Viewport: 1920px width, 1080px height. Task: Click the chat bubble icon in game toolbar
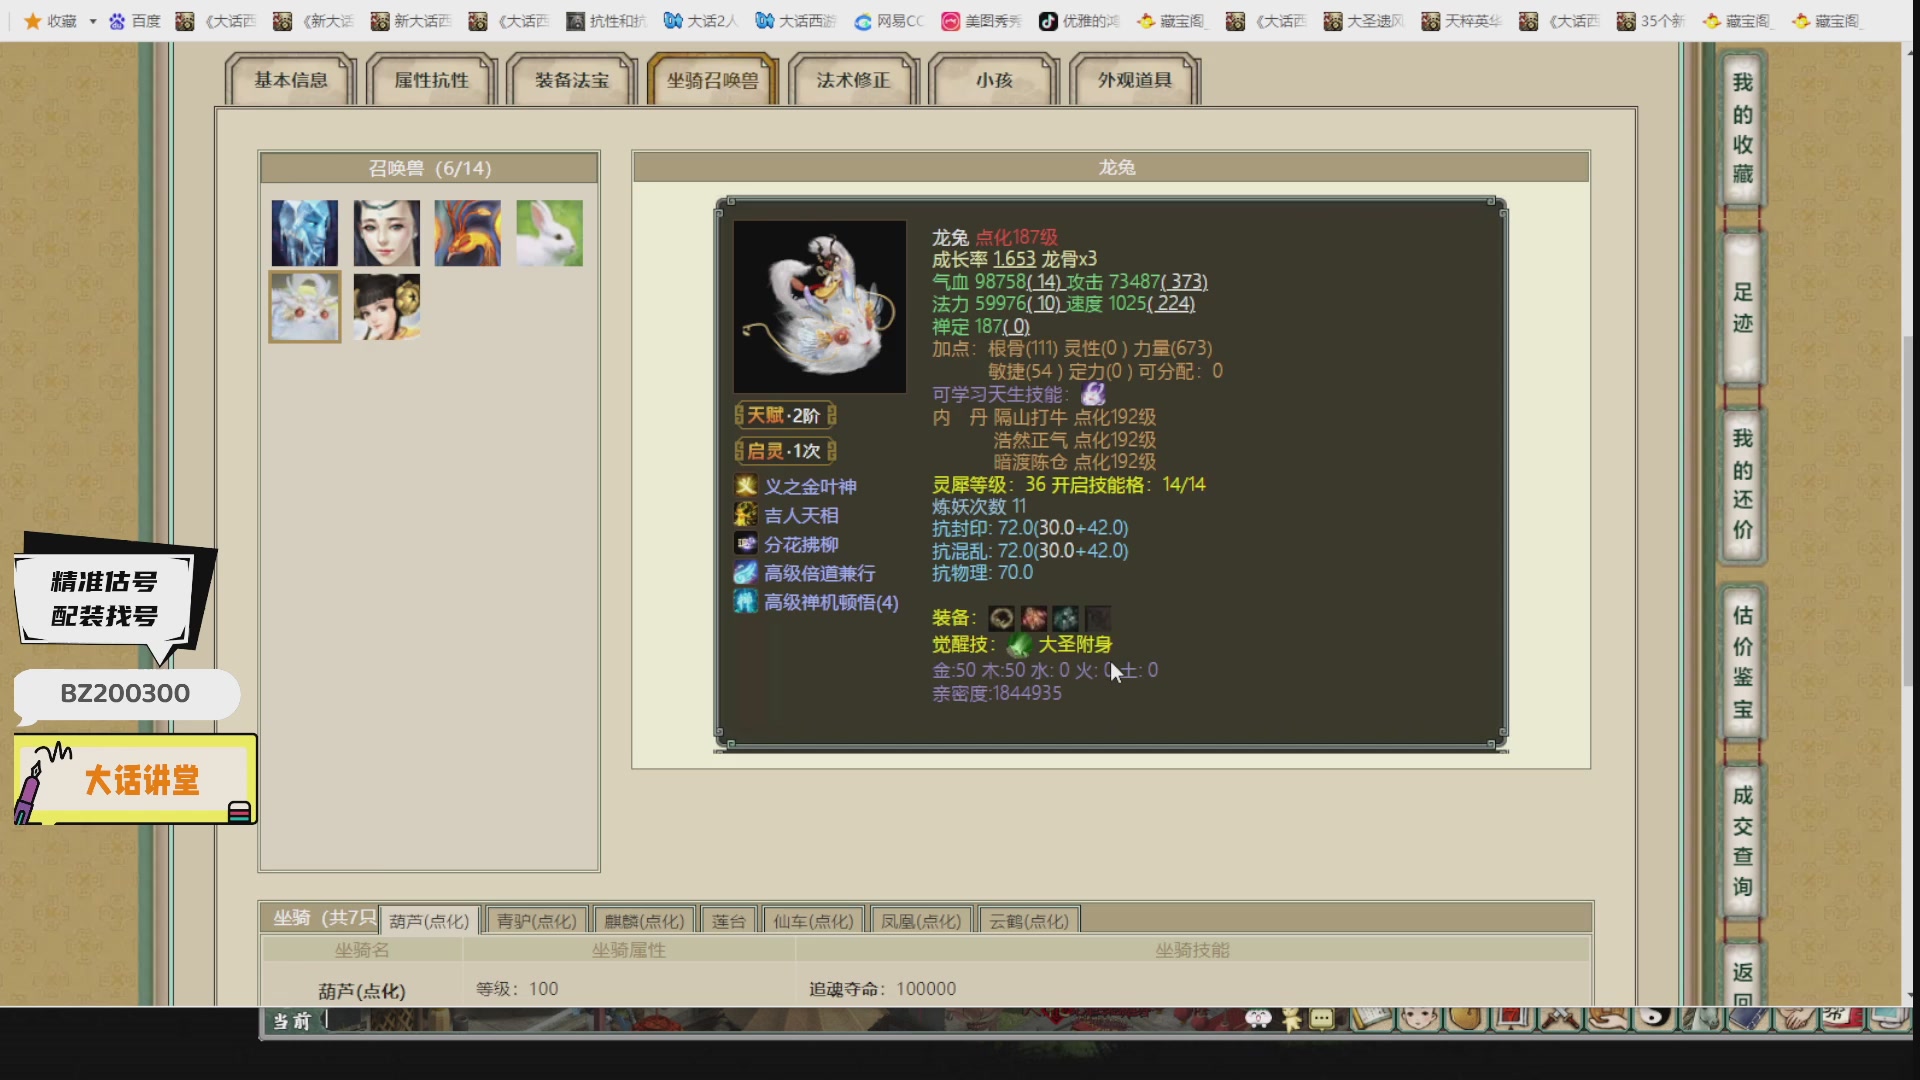(x=1322, y=1018)
